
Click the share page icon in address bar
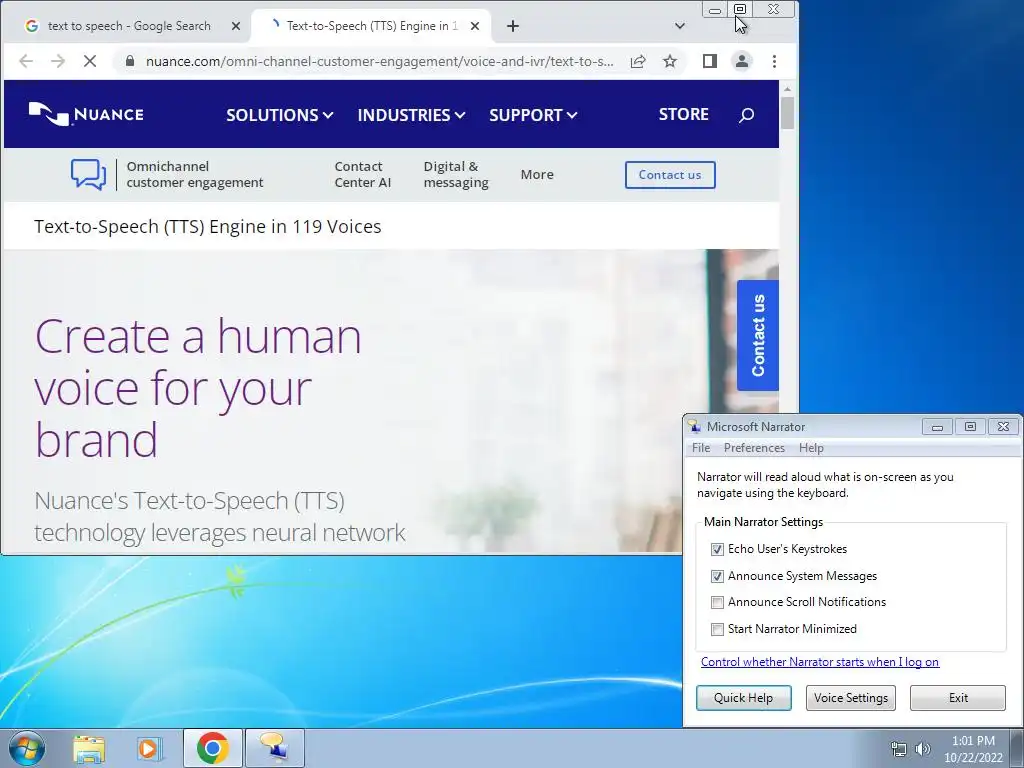[638, 61]
